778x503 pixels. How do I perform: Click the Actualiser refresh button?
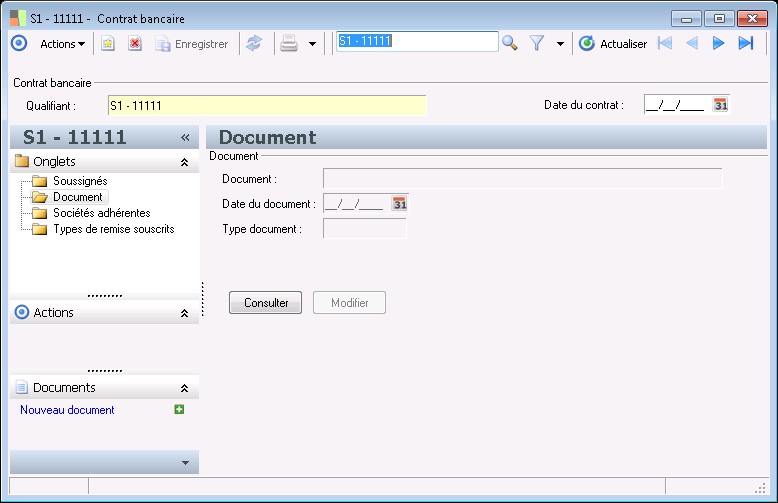point(613,44)
